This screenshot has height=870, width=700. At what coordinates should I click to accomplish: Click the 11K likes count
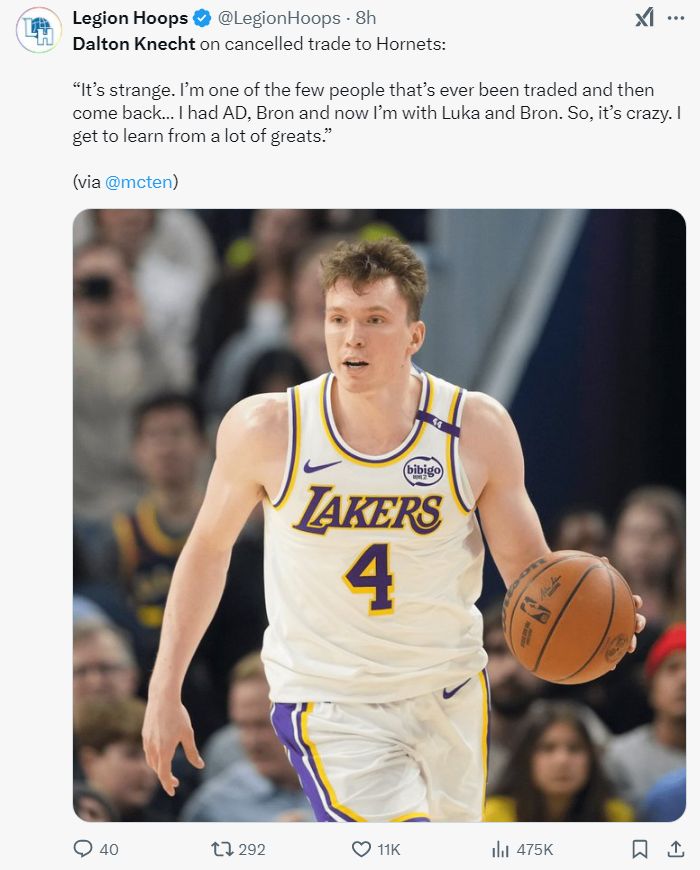[388, 849]
